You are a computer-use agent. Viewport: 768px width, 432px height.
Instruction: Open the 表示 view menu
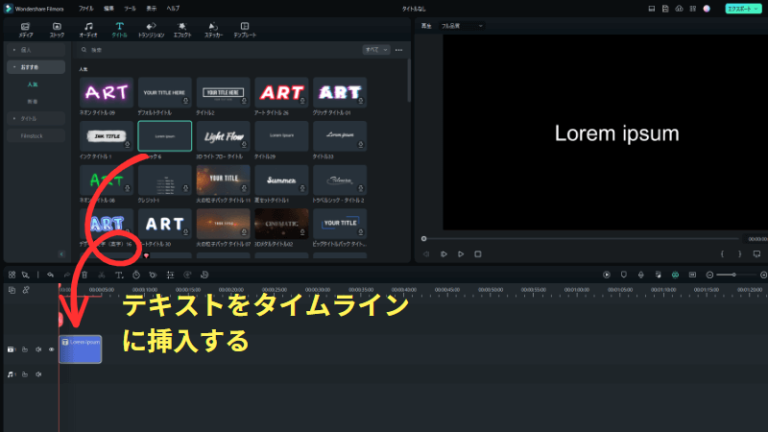pos(151,9)
